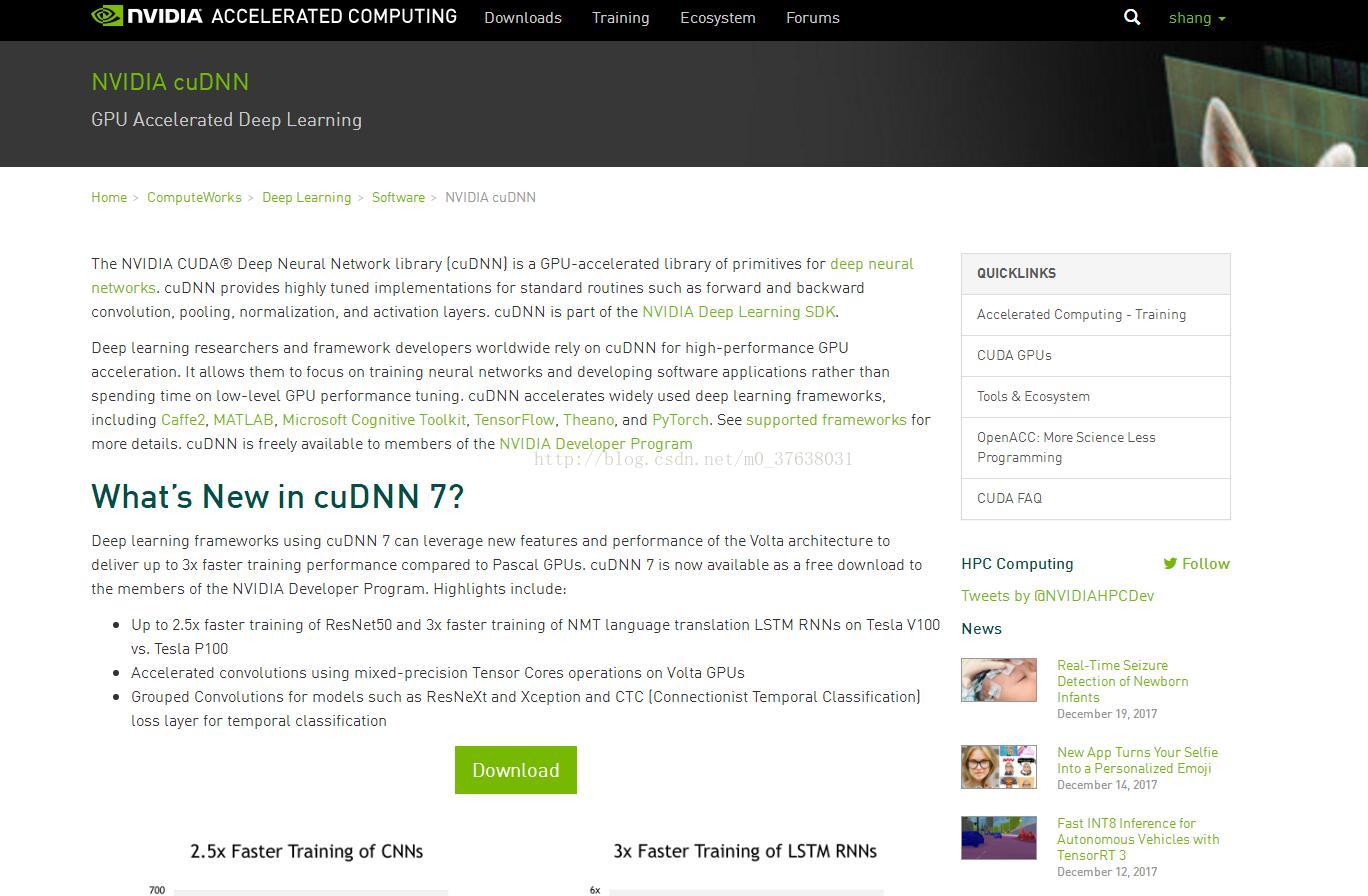
Task: Go to Deep Learning breadcrumb
Action: point(306,197)
